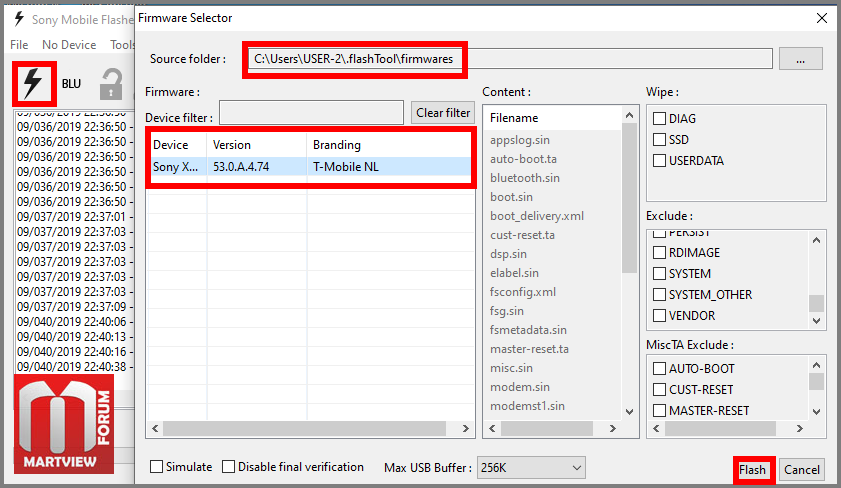Check SYSTEM_OTHER in the Exclude list
The image size is (841, 488).
pyautogui.click(x=659, y=294)
